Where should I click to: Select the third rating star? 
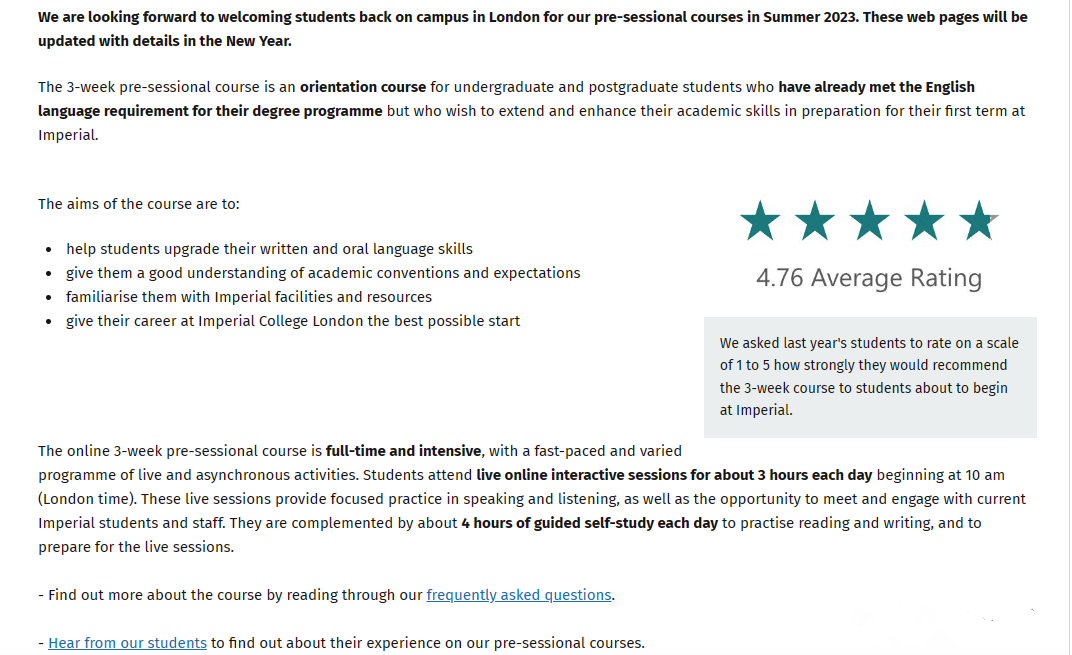click(869, 221)
